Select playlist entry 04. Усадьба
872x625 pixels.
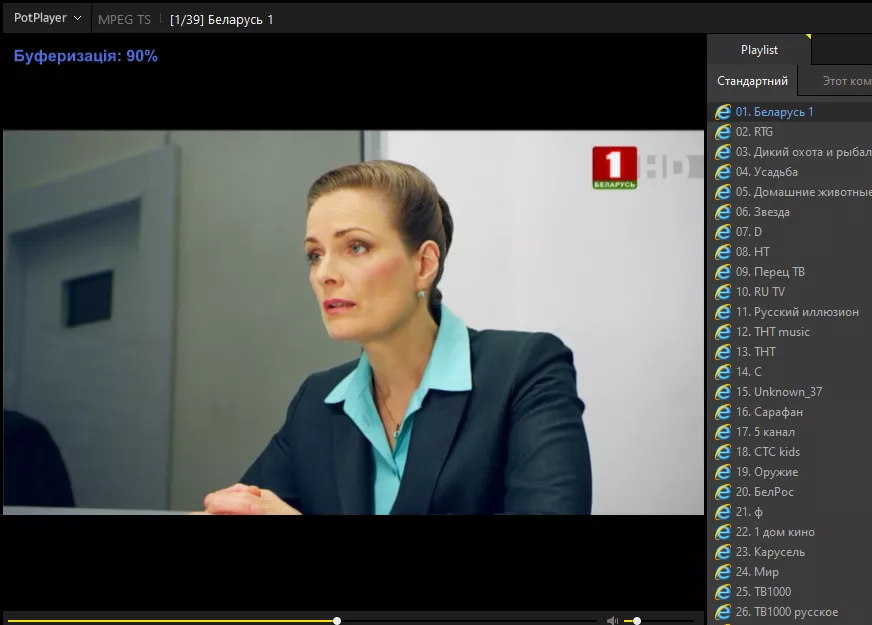click(x=790, y=172)
